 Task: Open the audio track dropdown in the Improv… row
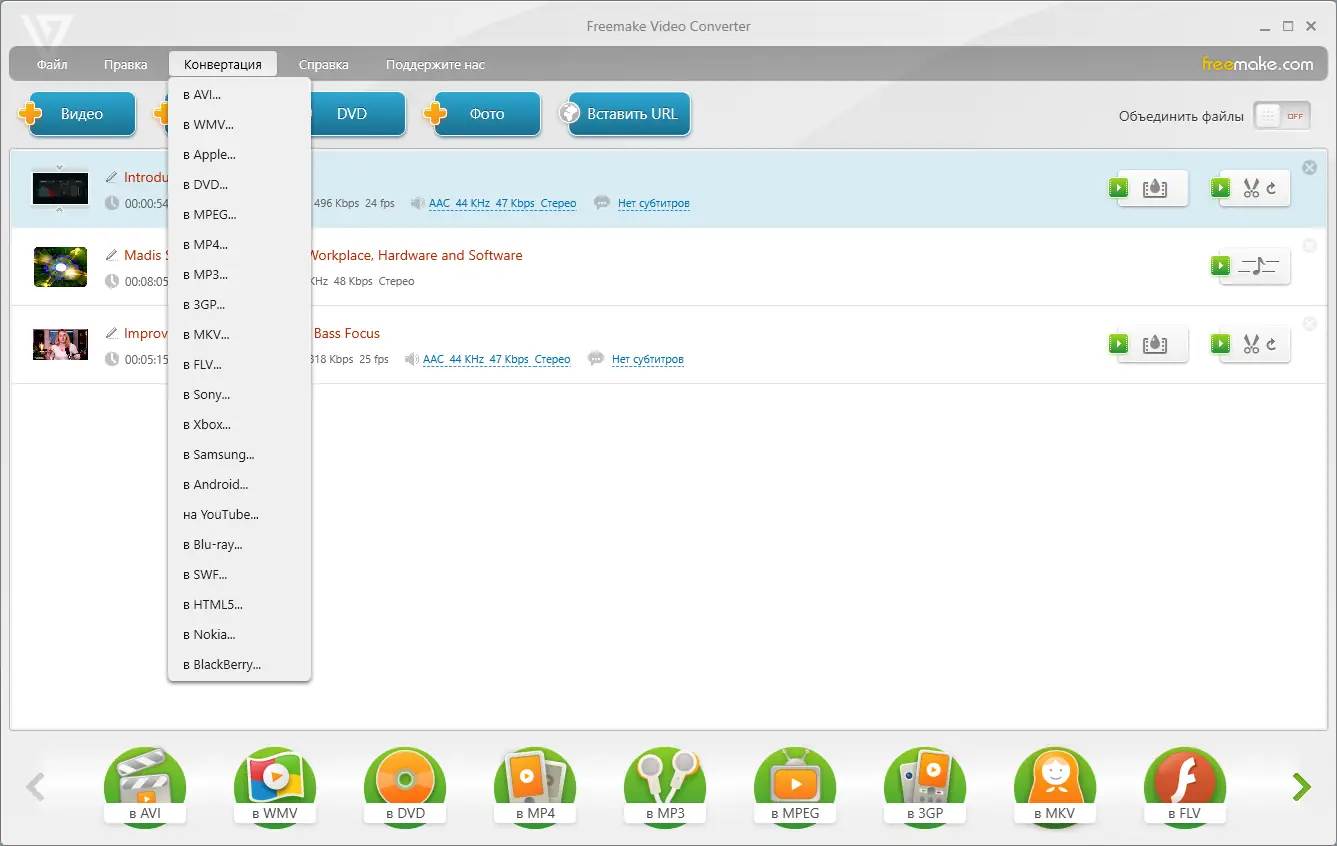pos(497,359)
